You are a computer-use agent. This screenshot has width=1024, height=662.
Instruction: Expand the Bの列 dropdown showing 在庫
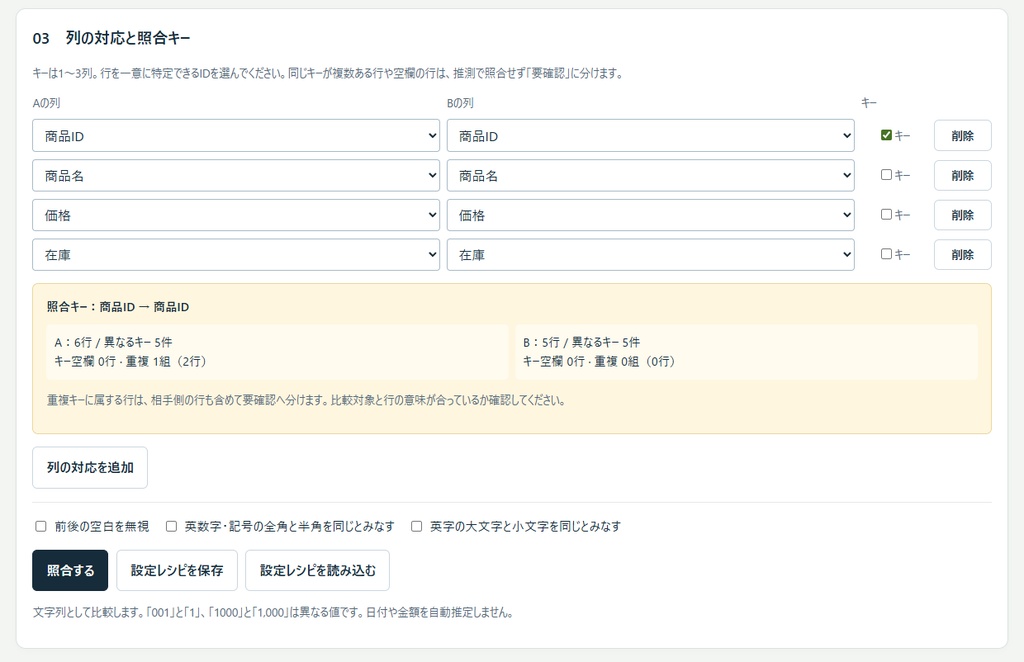click(650, 255)
